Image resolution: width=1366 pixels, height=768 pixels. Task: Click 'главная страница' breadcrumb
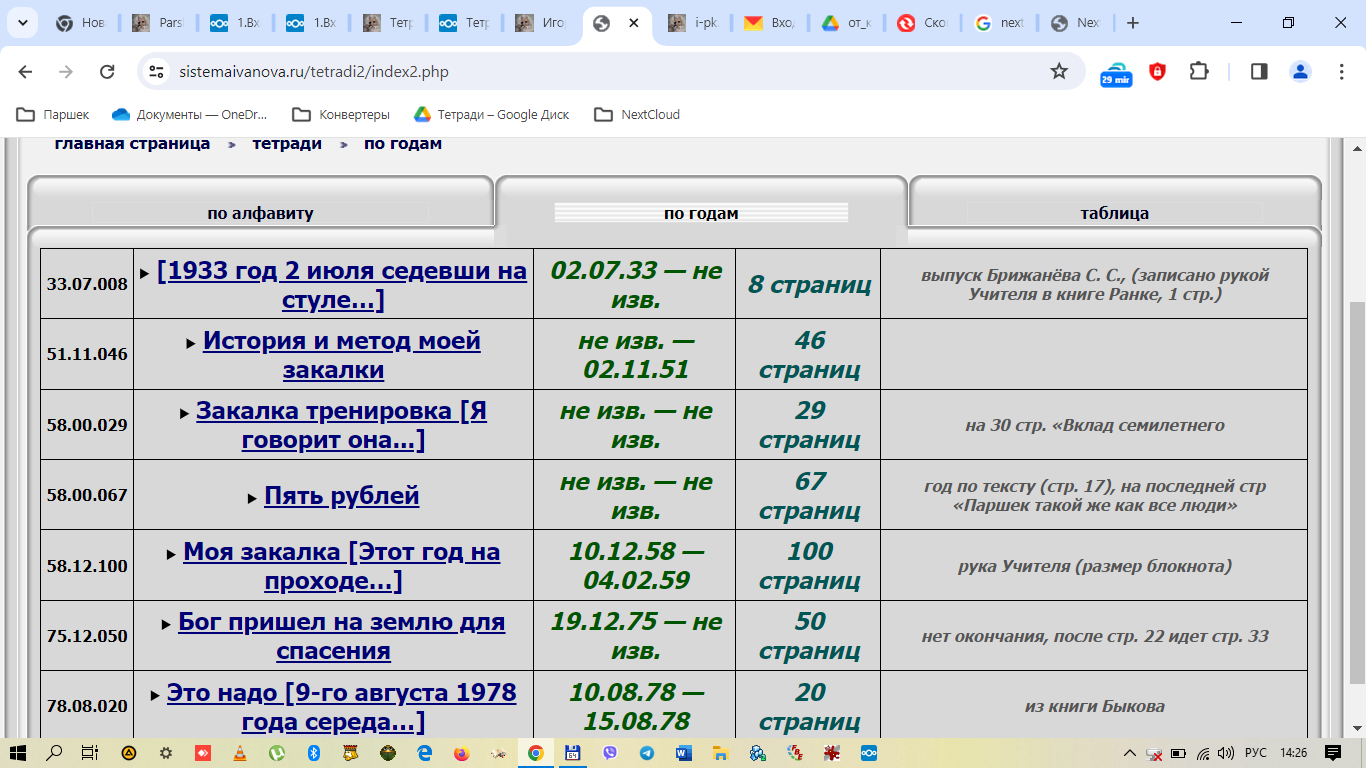coord(132,144)
